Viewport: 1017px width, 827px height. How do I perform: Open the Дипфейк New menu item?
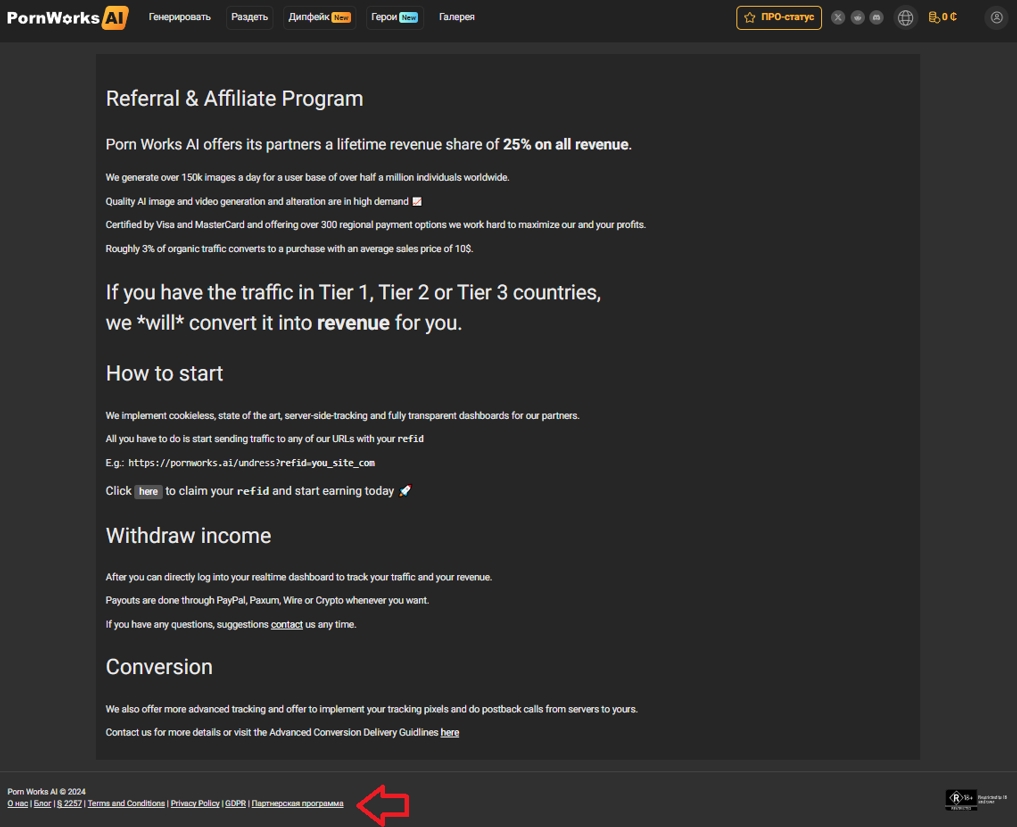point(319,17)
